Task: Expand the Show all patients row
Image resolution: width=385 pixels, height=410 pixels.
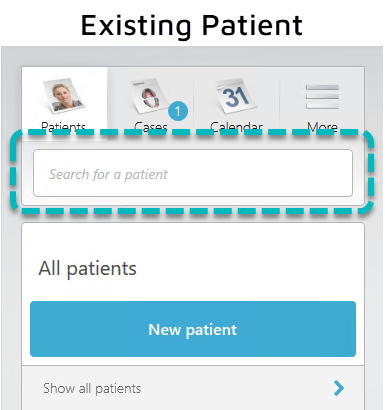Action: tap(193, 388)
